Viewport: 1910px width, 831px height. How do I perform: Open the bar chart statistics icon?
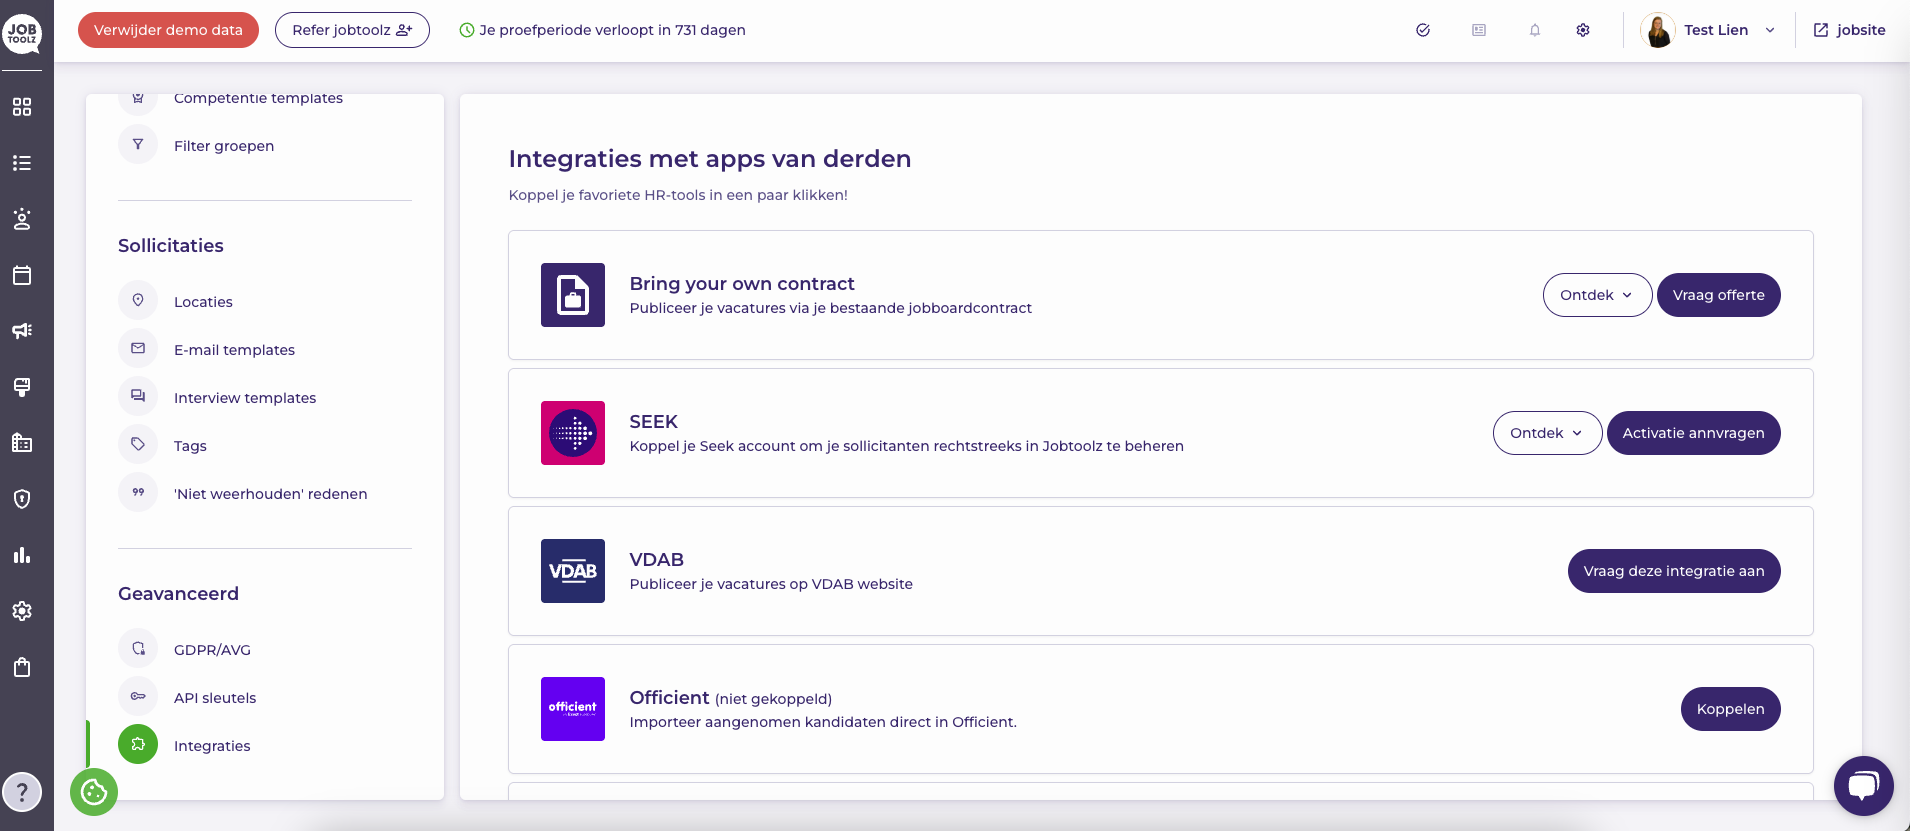pyautogui.click(x=22, y=555)
